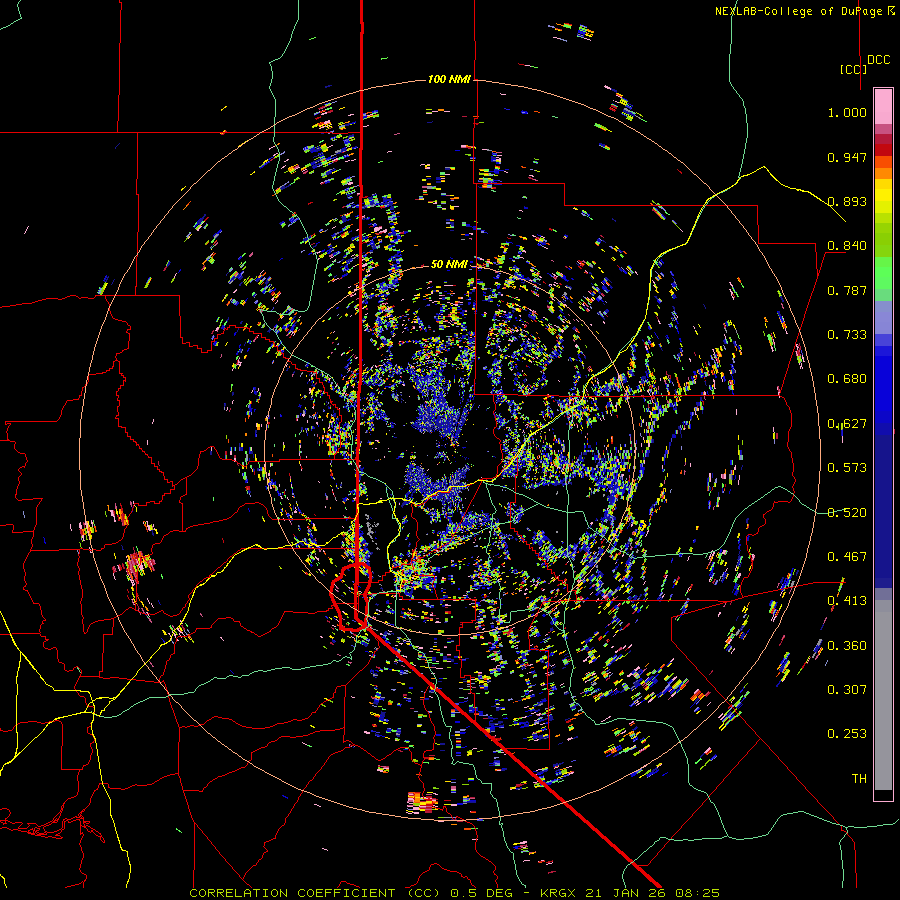
Task: Select the orange band of the color bar
Action: point(883,173)
